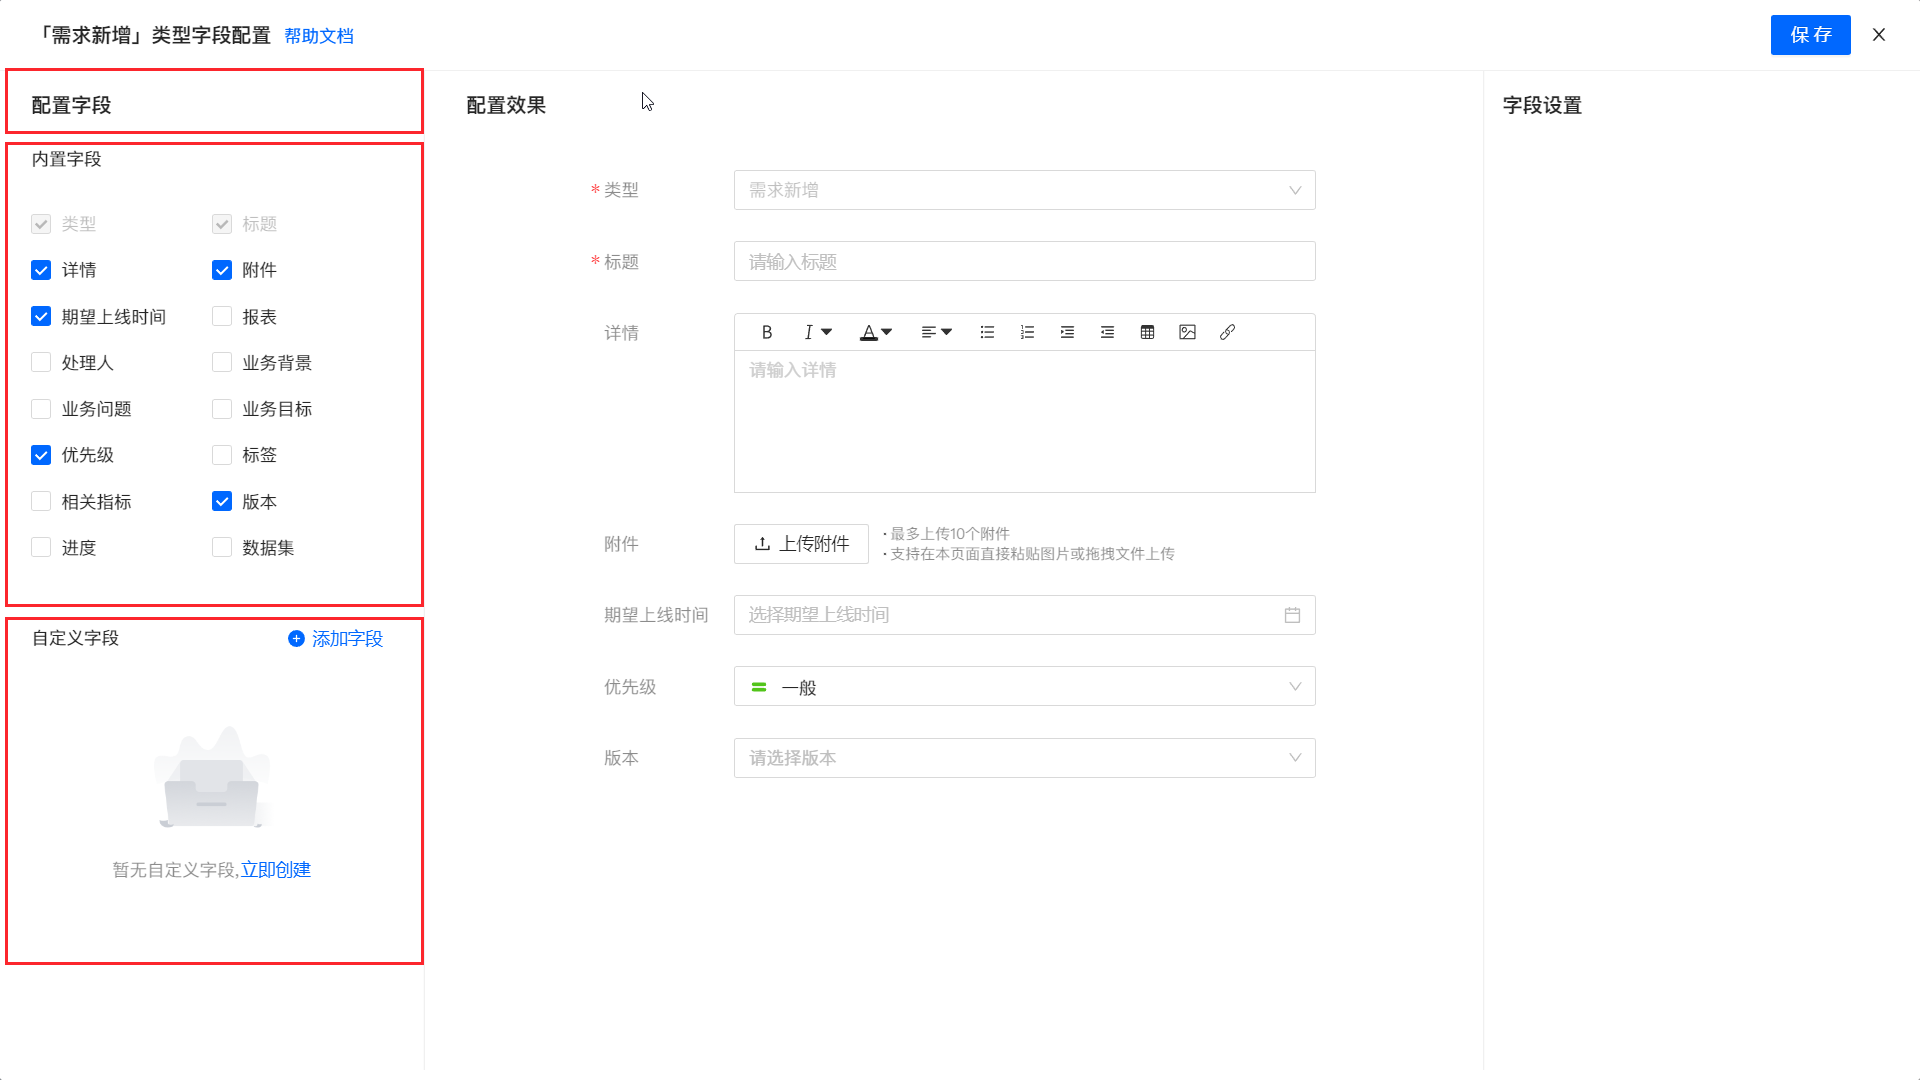Insert a bulleted list in details
This screenshot has width=1920, height=1080.
(x=987, y=332)
